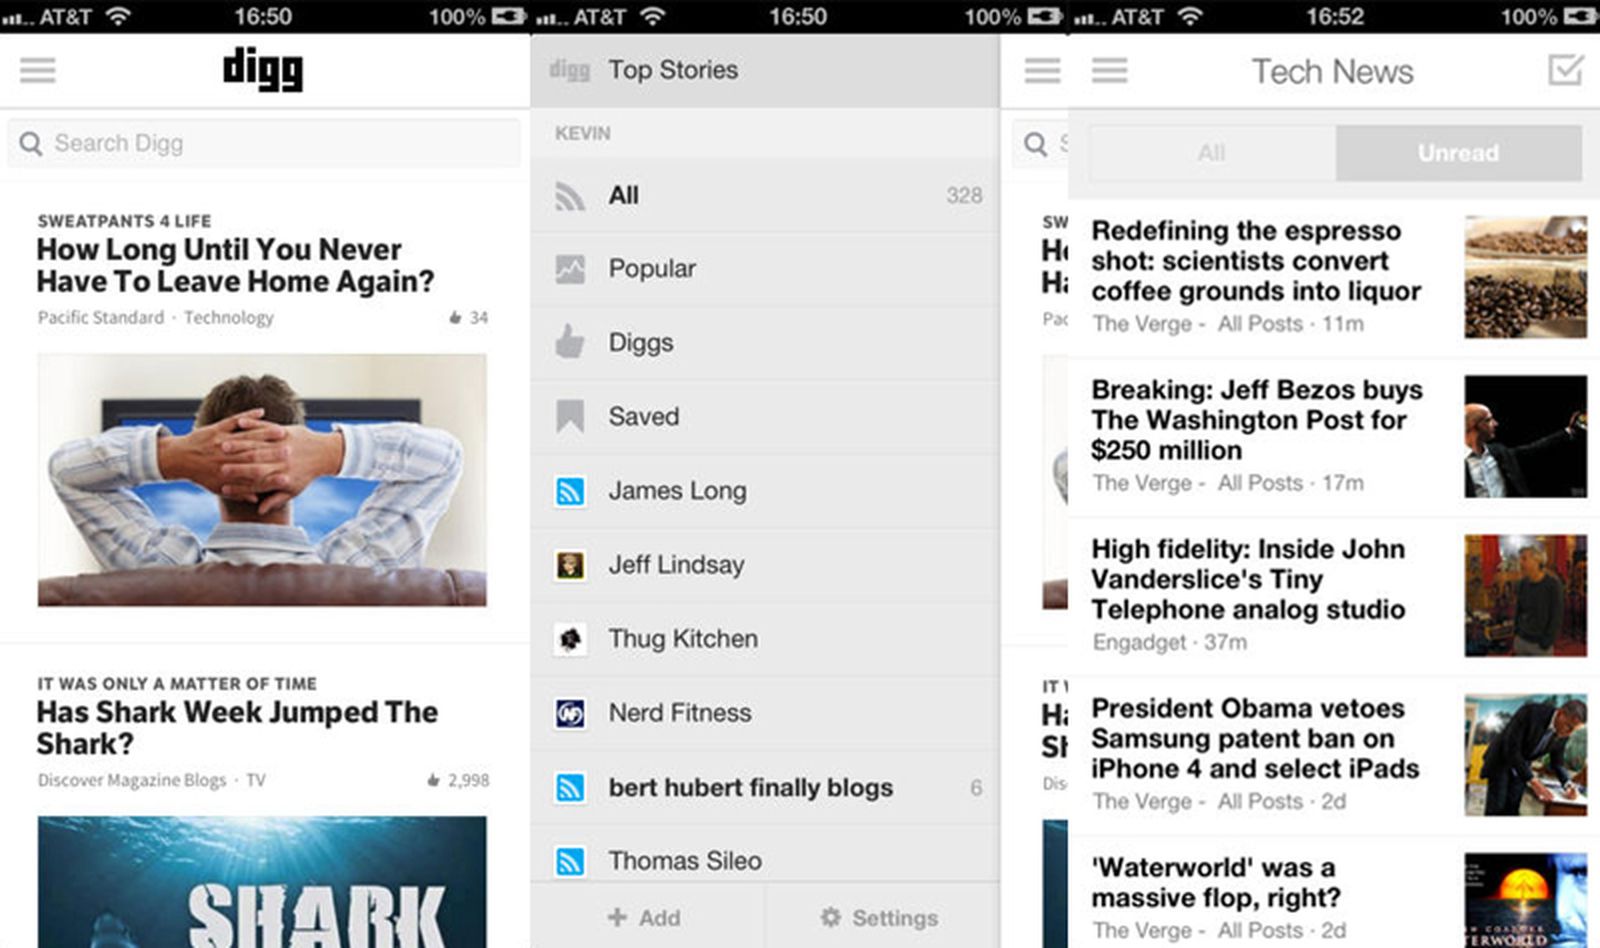Open the Thug Kitchen feed
The width and height of the screenshot is (1600, 948).
coord(683,638)
